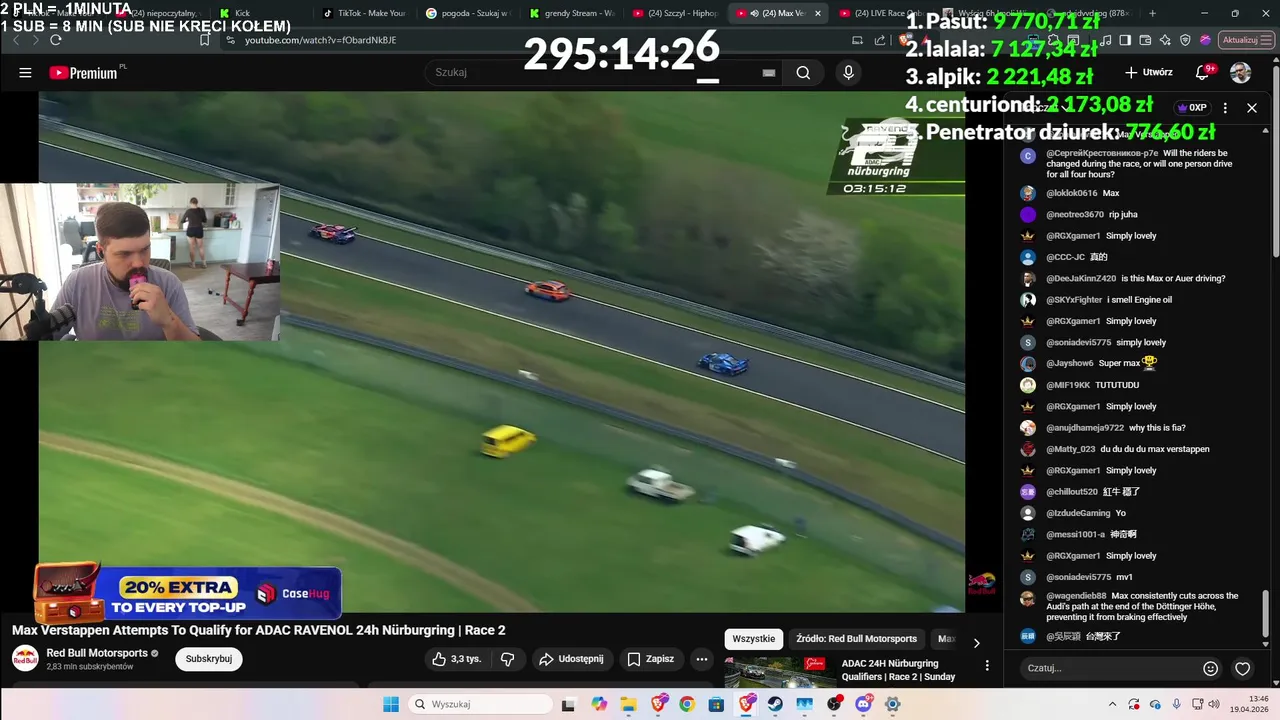Click the Red Bull channel avatar
This screenshot has height=720, width=1280.
coord(25,659)
